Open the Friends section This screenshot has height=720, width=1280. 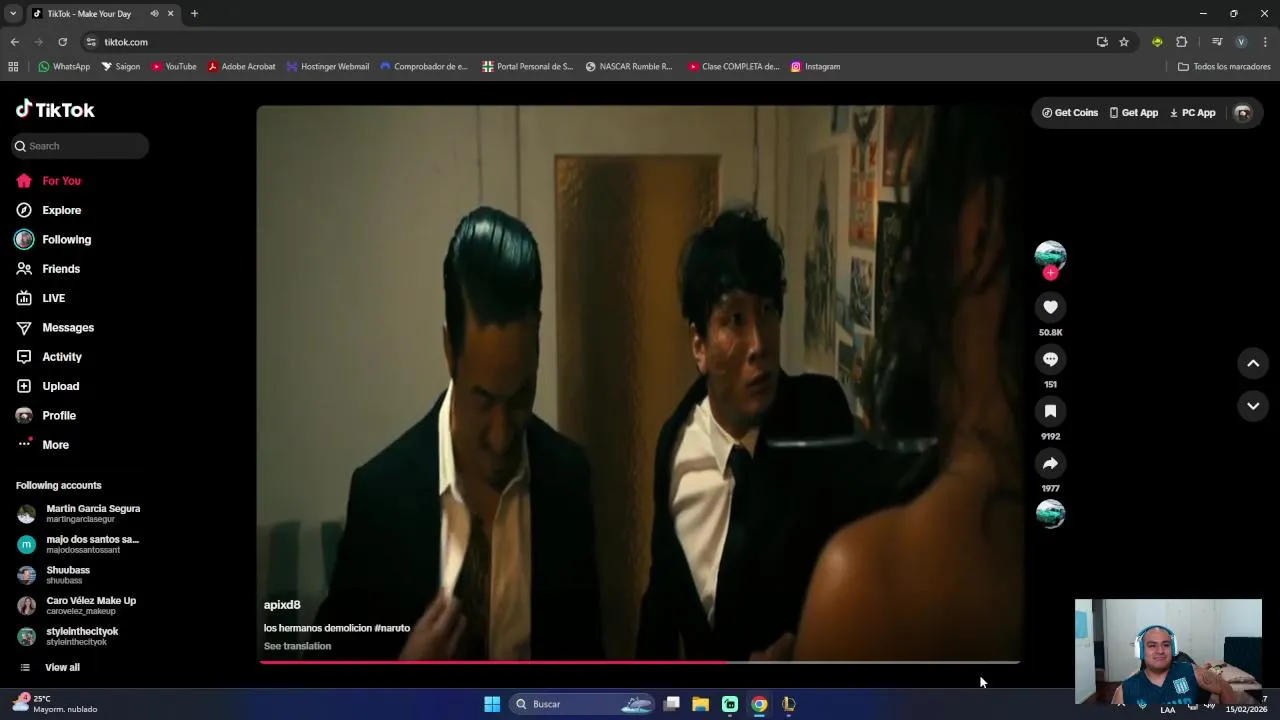[48, 269]
